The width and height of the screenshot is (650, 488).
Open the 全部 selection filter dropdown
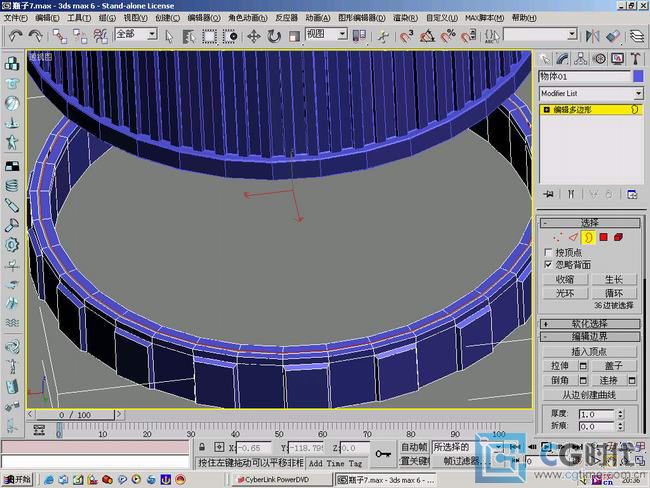(152, 34)
